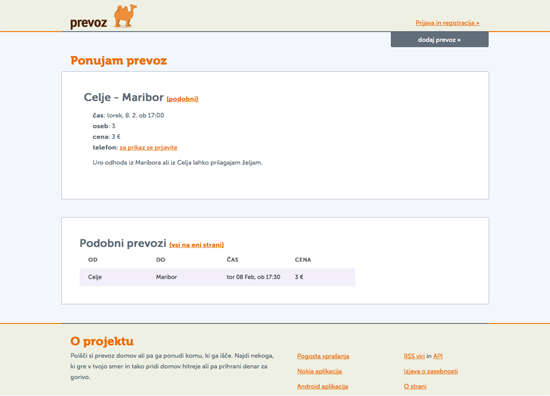The height and width of the screenshot is (396, 550).
Task: Click the cena: 3 € detail line
Action: tap(107, 137)
